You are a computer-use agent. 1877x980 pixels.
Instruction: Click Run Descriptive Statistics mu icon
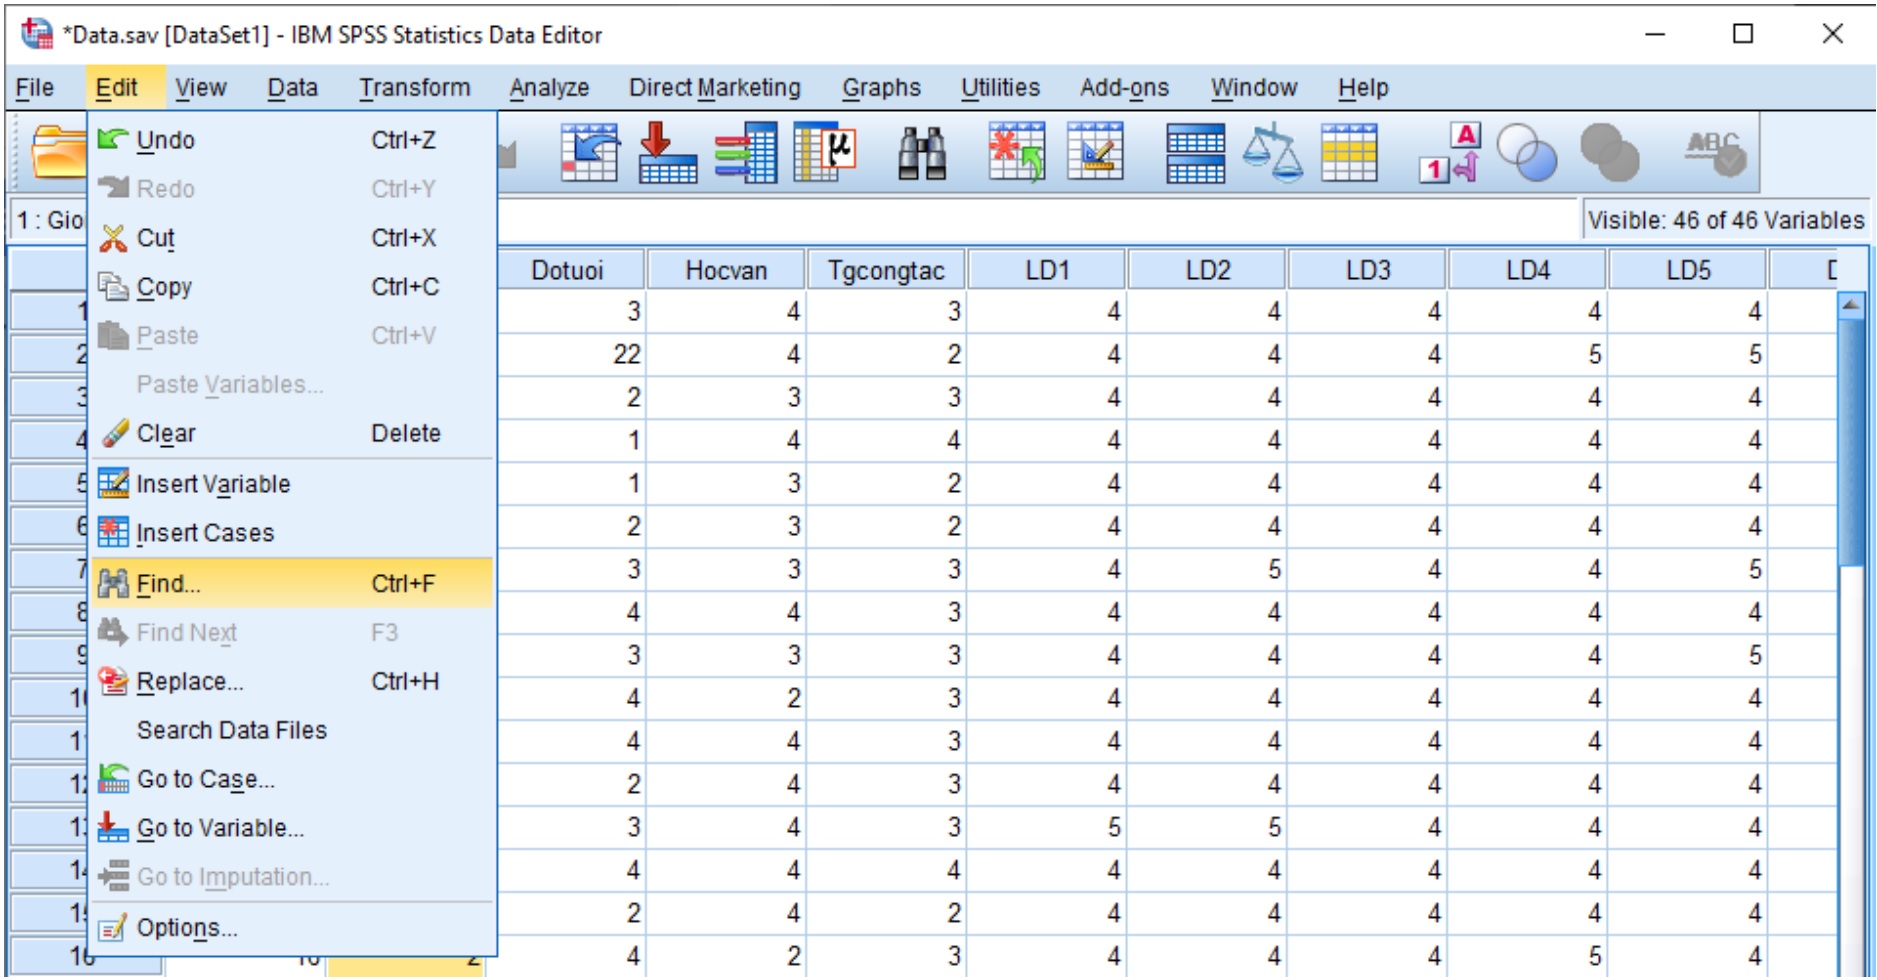tap(825, 153)
